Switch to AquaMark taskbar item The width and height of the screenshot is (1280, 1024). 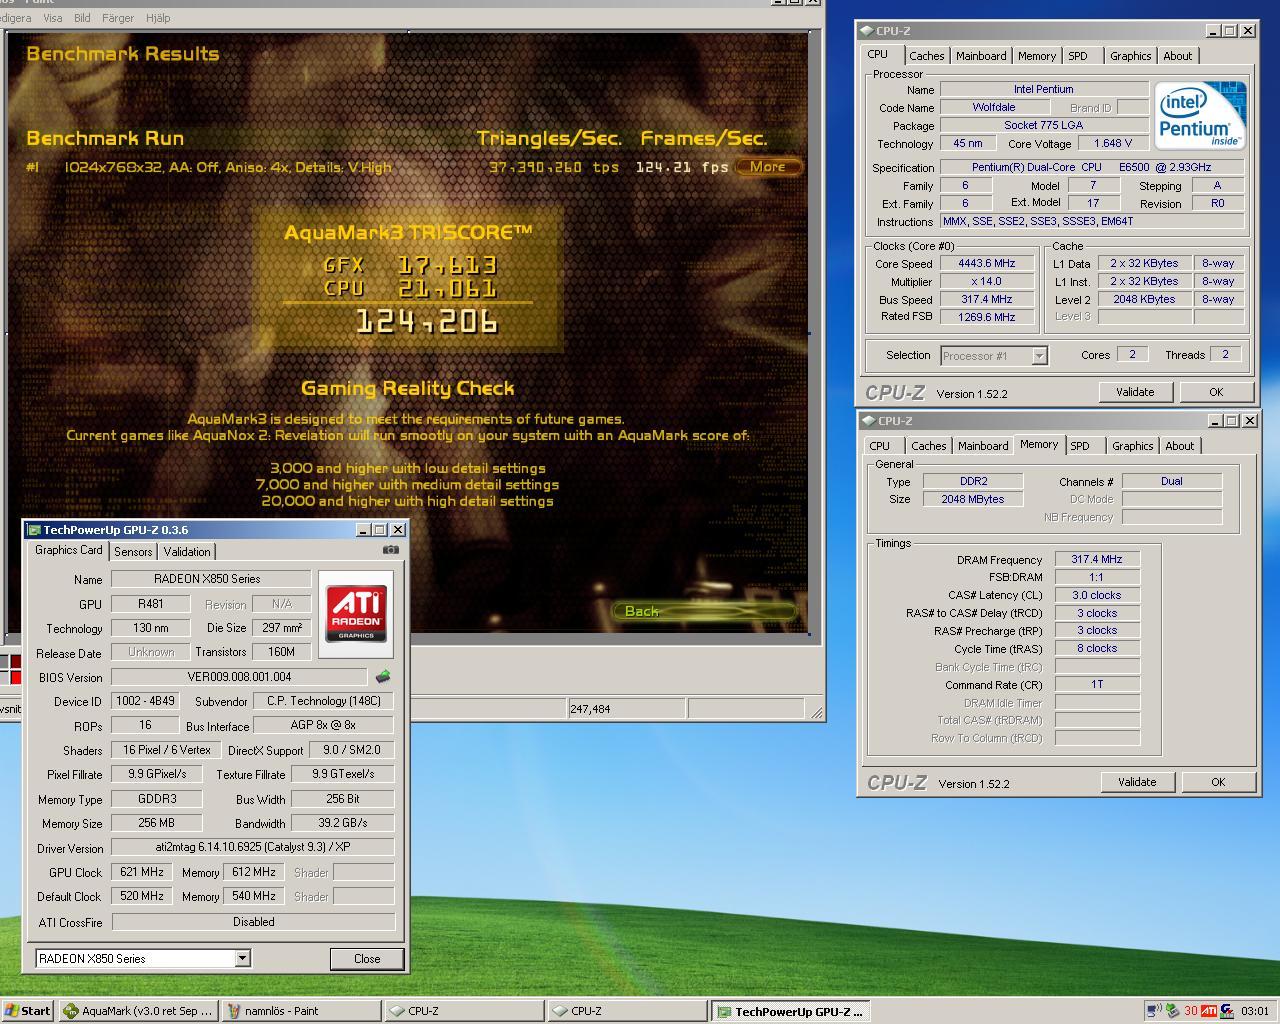point(138,1011)
